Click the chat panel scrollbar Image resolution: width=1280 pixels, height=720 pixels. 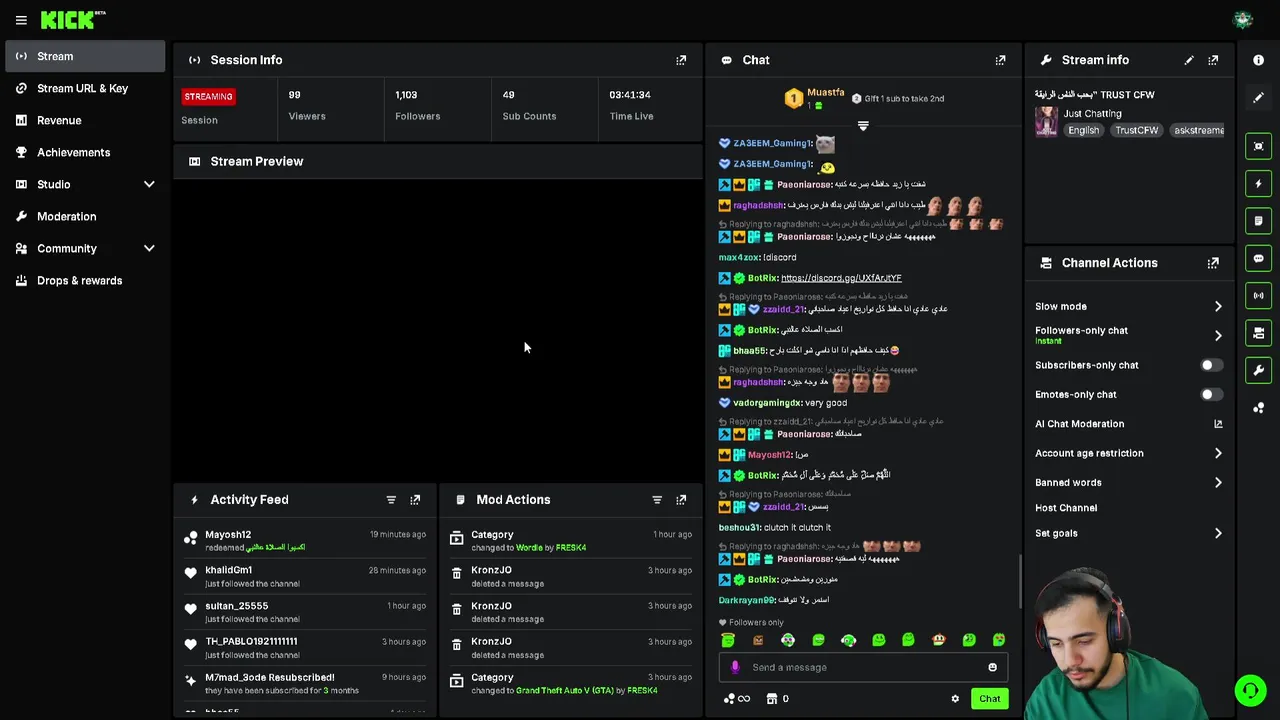point(1019,580)
